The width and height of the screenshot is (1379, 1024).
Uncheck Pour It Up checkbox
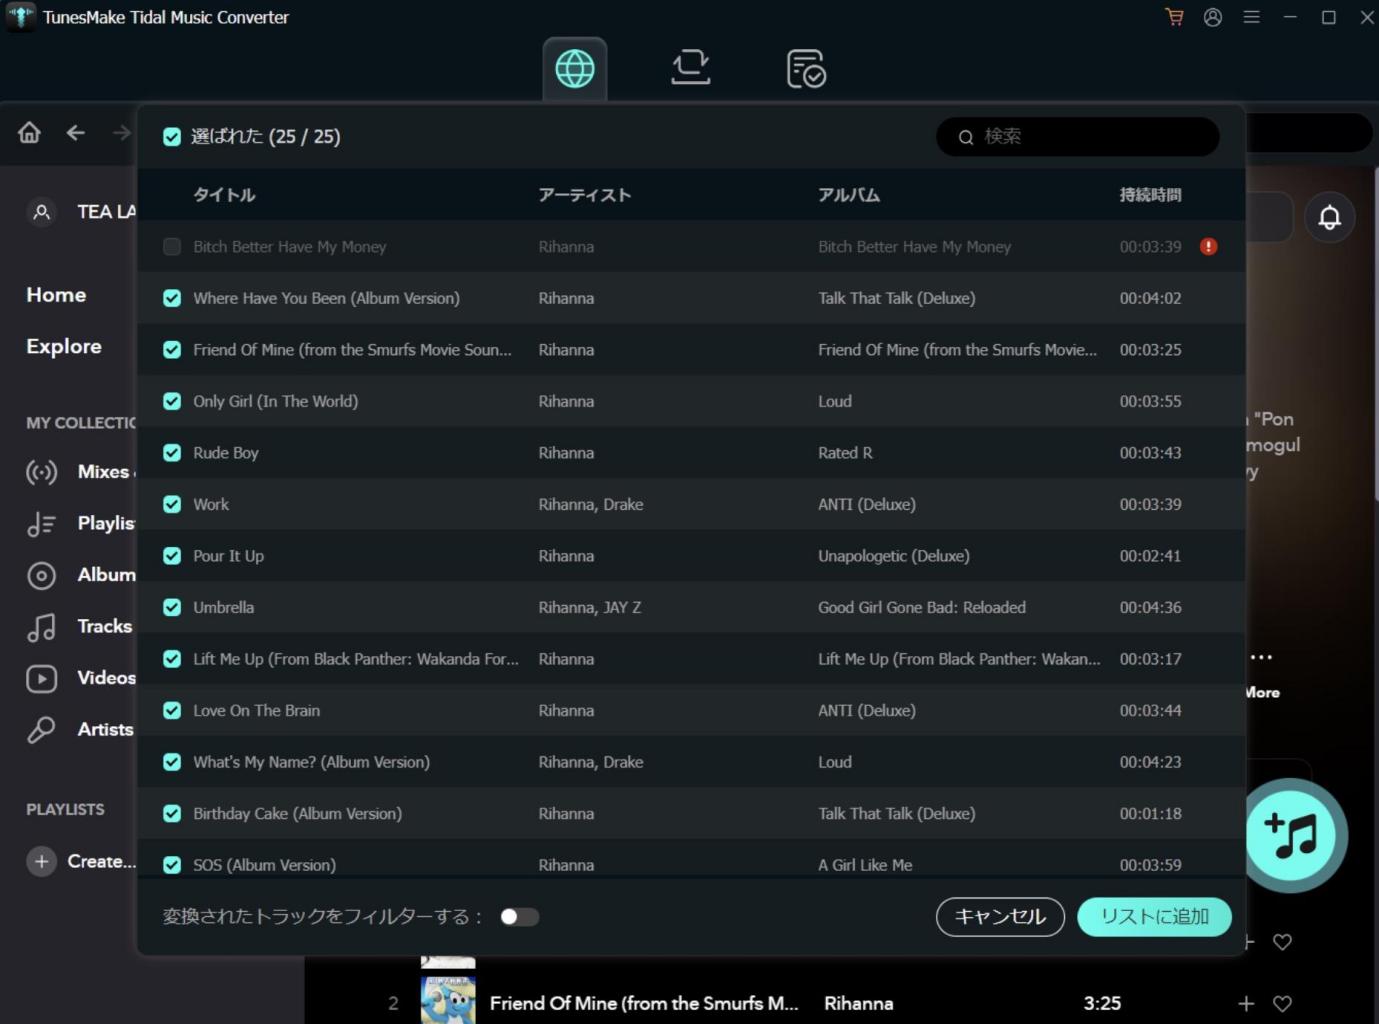[x=172, y=556]
